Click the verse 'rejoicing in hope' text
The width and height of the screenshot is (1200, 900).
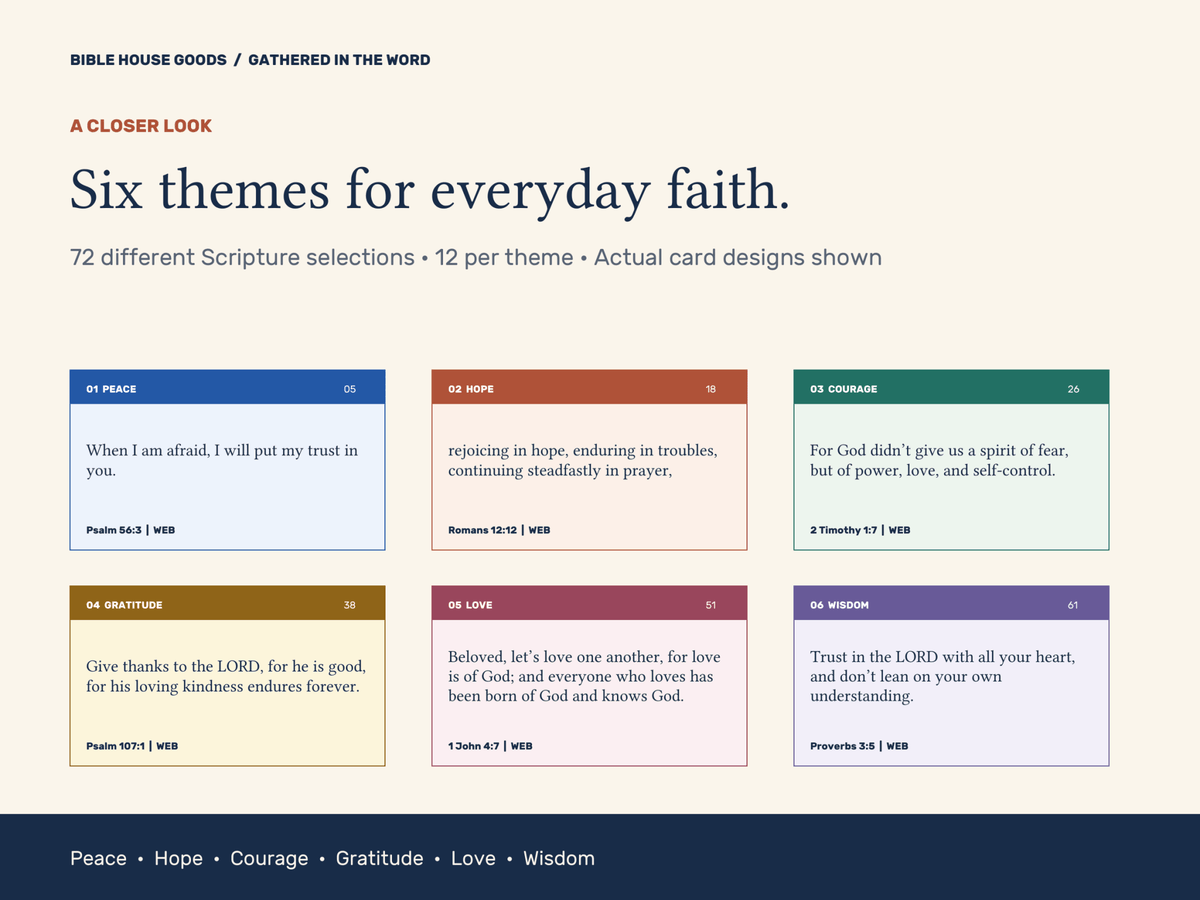pos(583,460)
